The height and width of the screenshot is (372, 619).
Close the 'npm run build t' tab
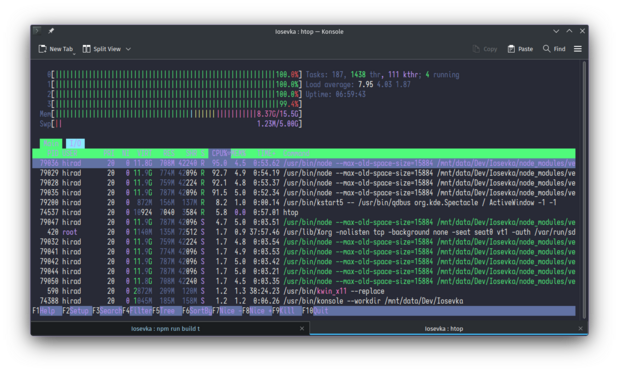[x=302, y=329]
